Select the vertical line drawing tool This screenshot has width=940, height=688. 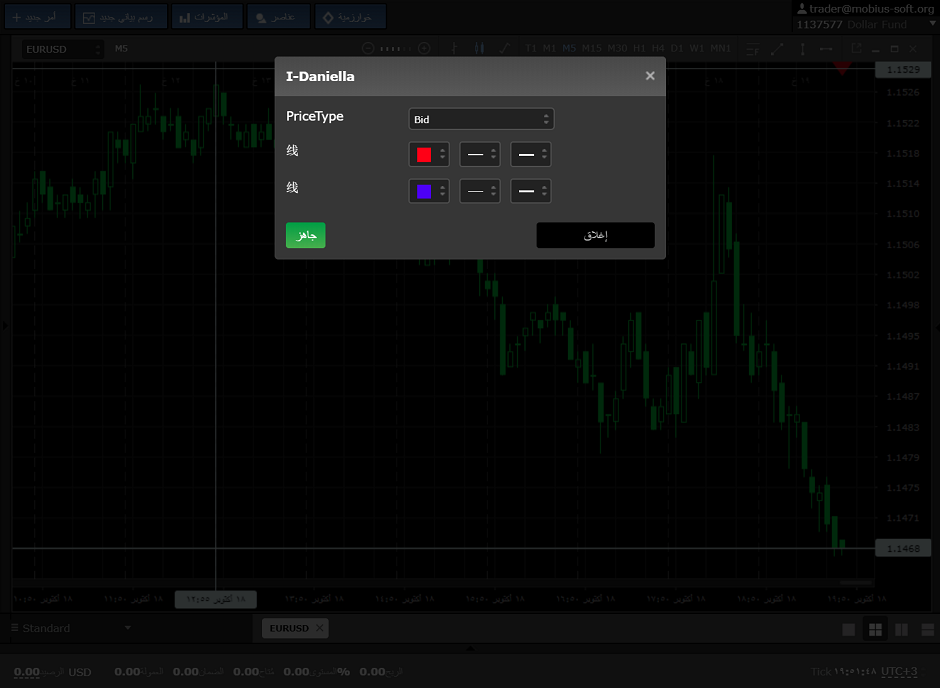[x=802, y=49]
